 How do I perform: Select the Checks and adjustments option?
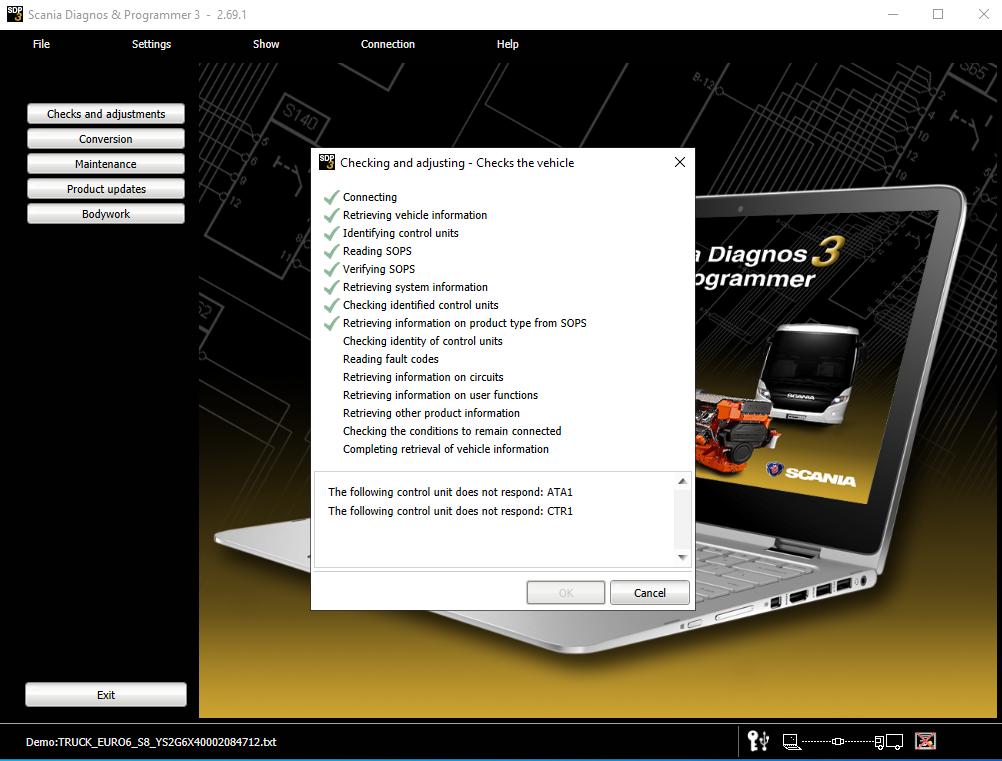105,113
